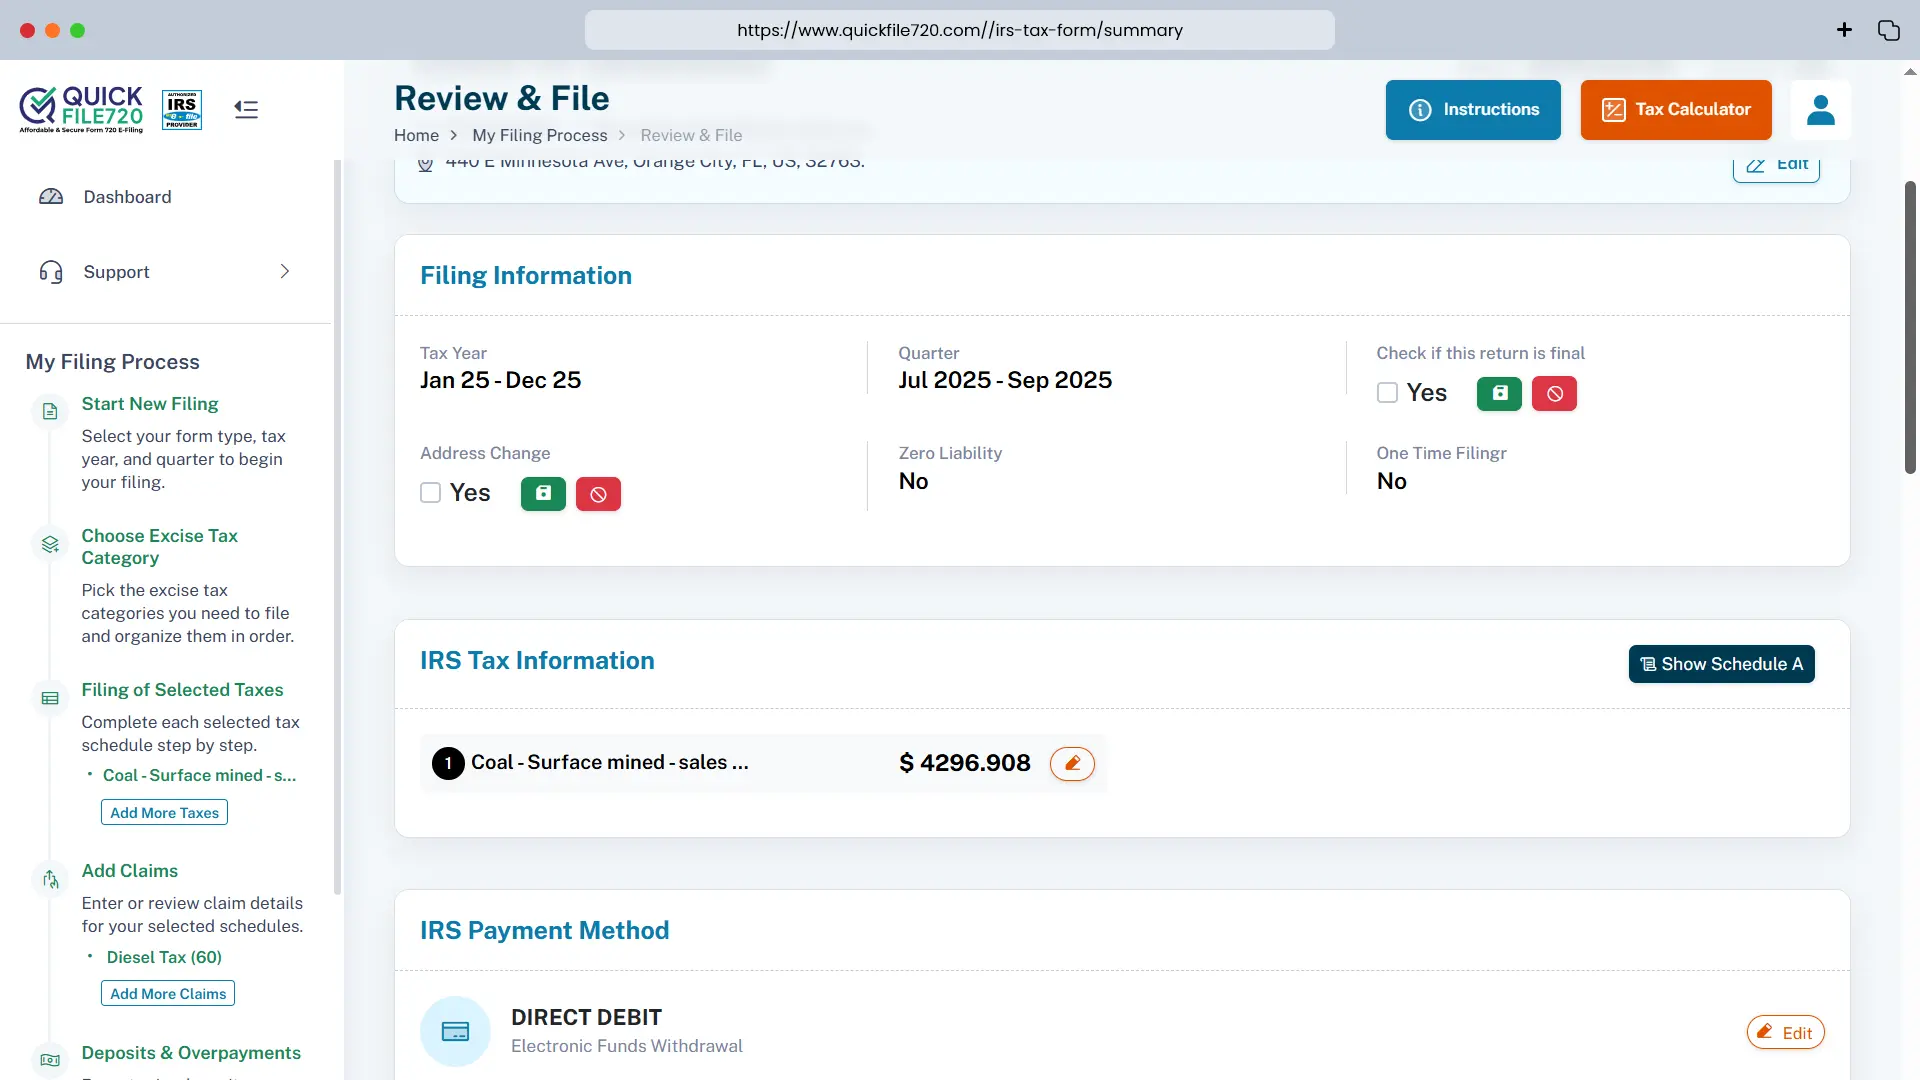Show Schedule A details
This screenshot has width=1920, height=1080.
(x=1720, y=664)
